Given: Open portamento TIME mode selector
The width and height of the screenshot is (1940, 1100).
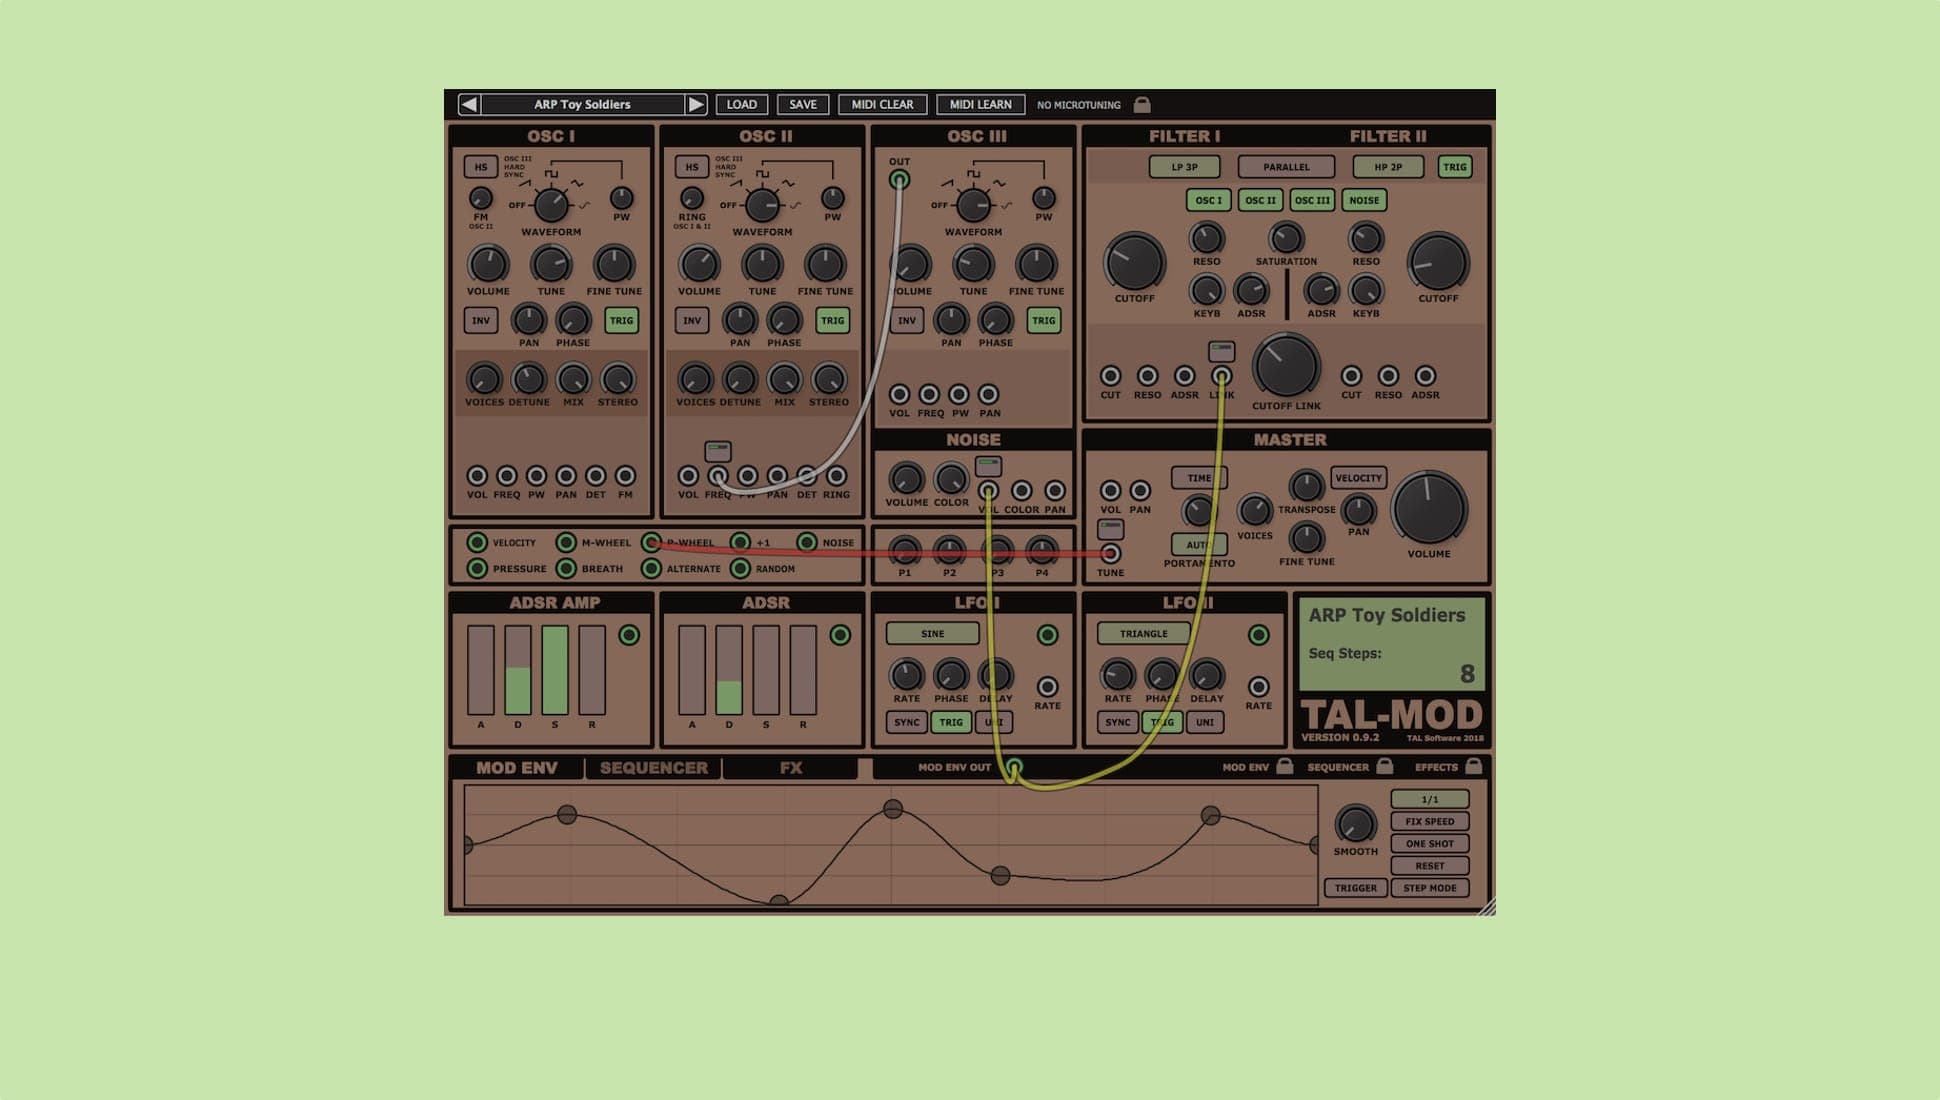Looking at the screenshot, I should 1199,478.
